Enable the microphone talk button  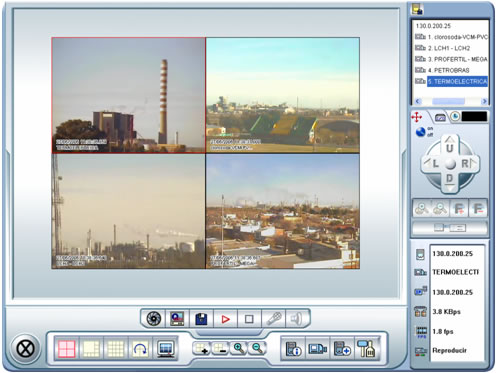point(274,319)
